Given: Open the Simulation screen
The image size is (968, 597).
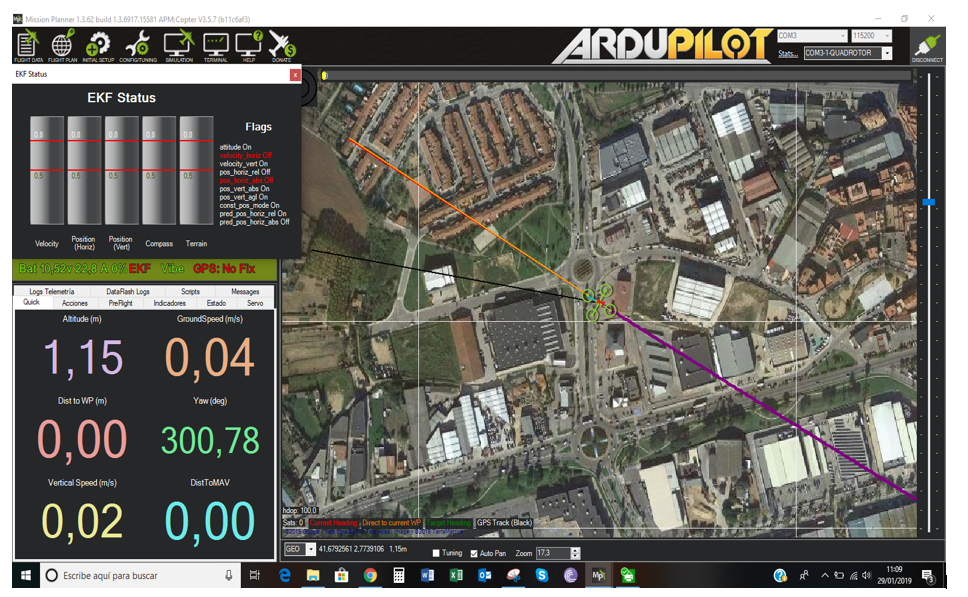Looking at the screenshot, I should click(179, 46).
